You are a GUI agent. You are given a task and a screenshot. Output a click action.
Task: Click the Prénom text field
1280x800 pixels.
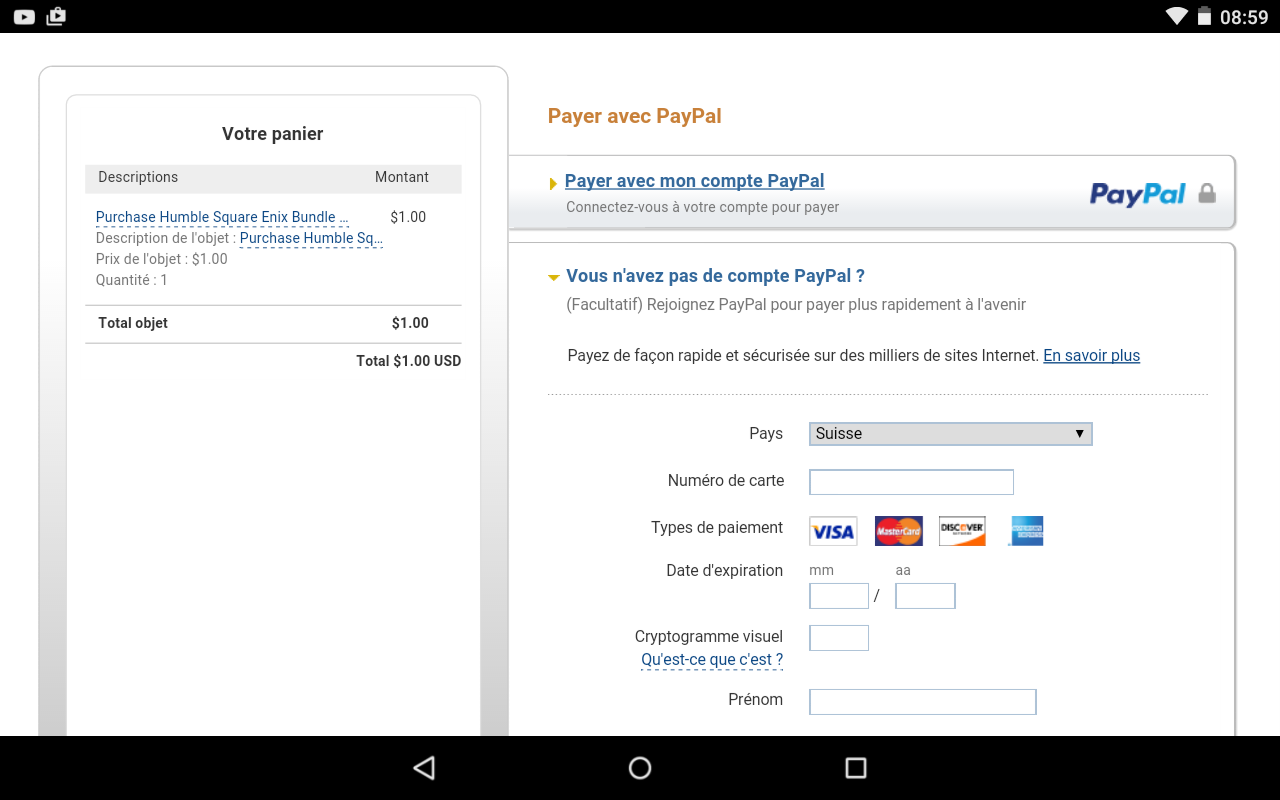pos(922,702)
